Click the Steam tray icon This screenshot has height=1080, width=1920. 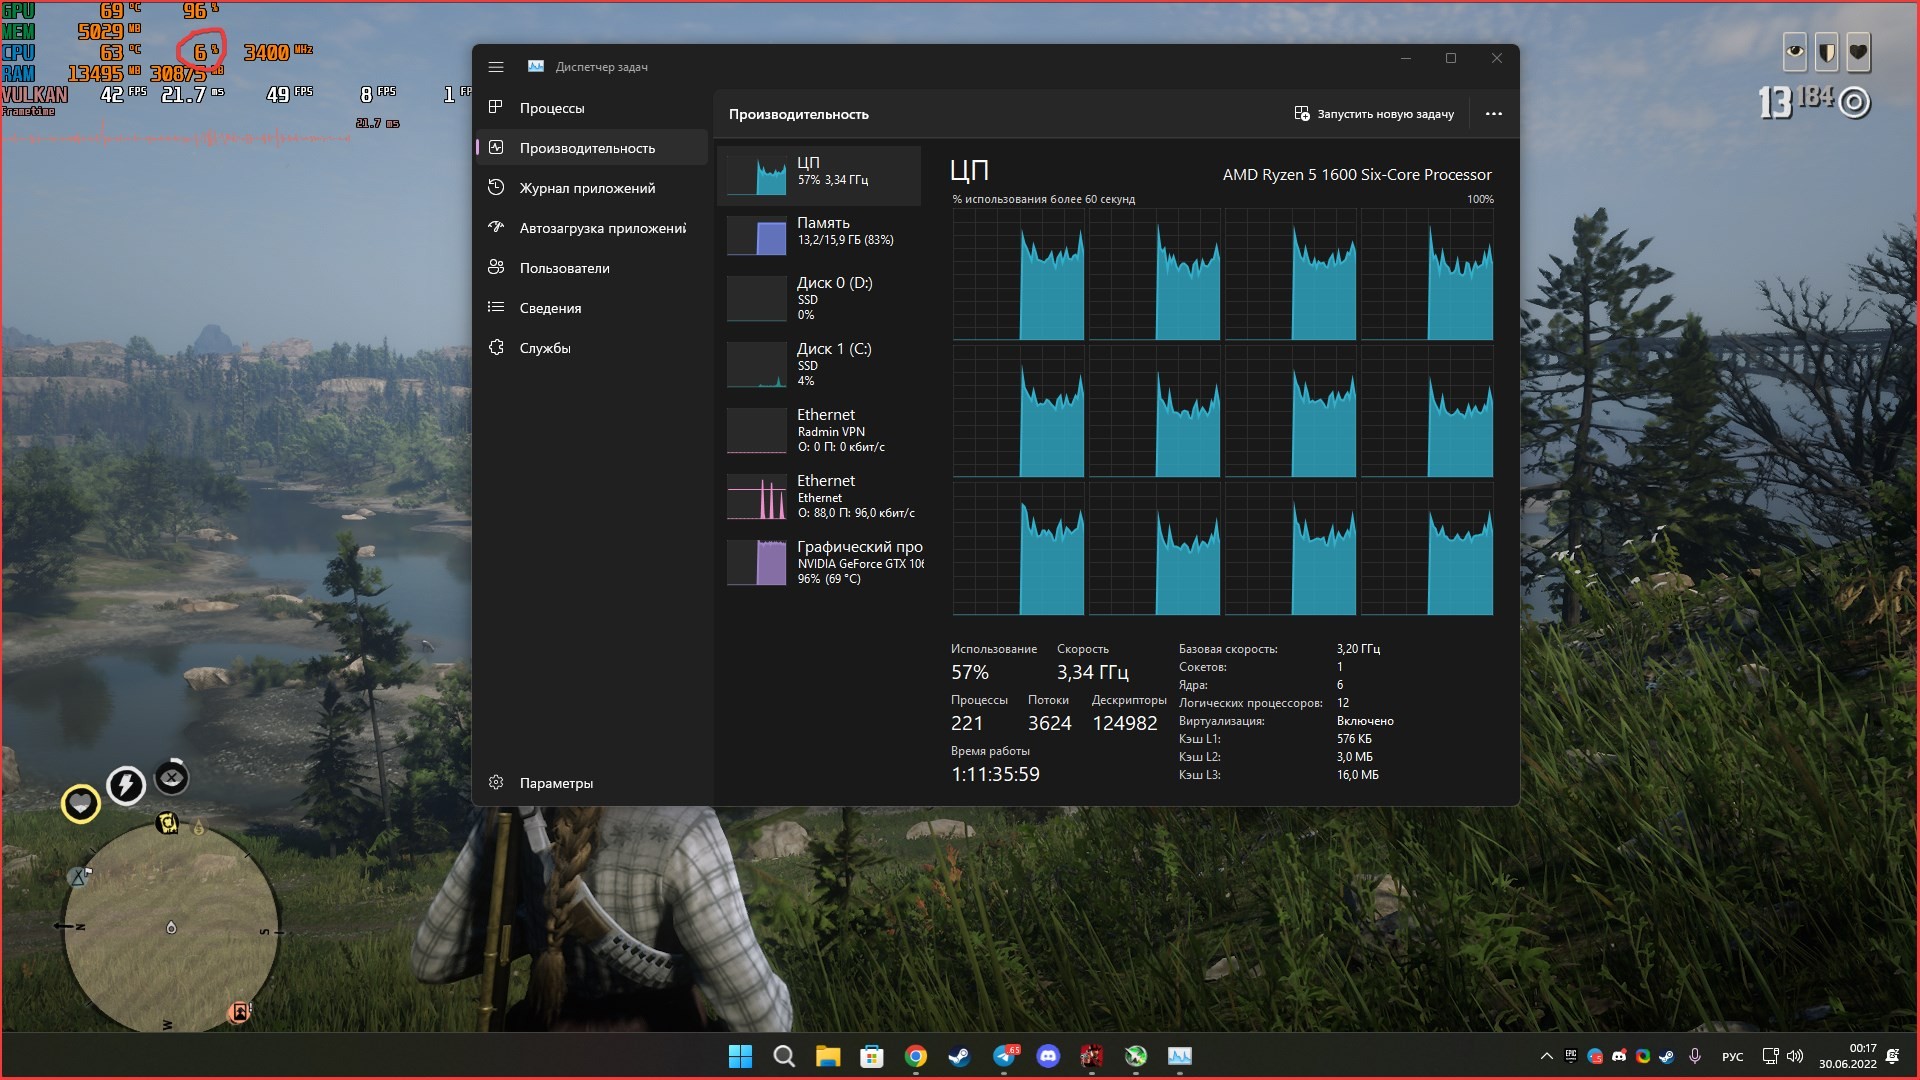[x=1666, y=1056]
